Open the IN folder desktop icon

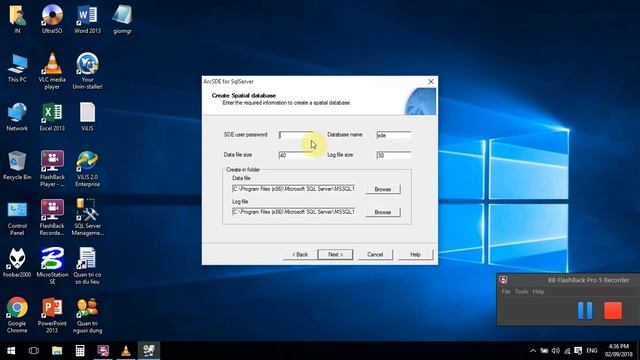[17, 18]
